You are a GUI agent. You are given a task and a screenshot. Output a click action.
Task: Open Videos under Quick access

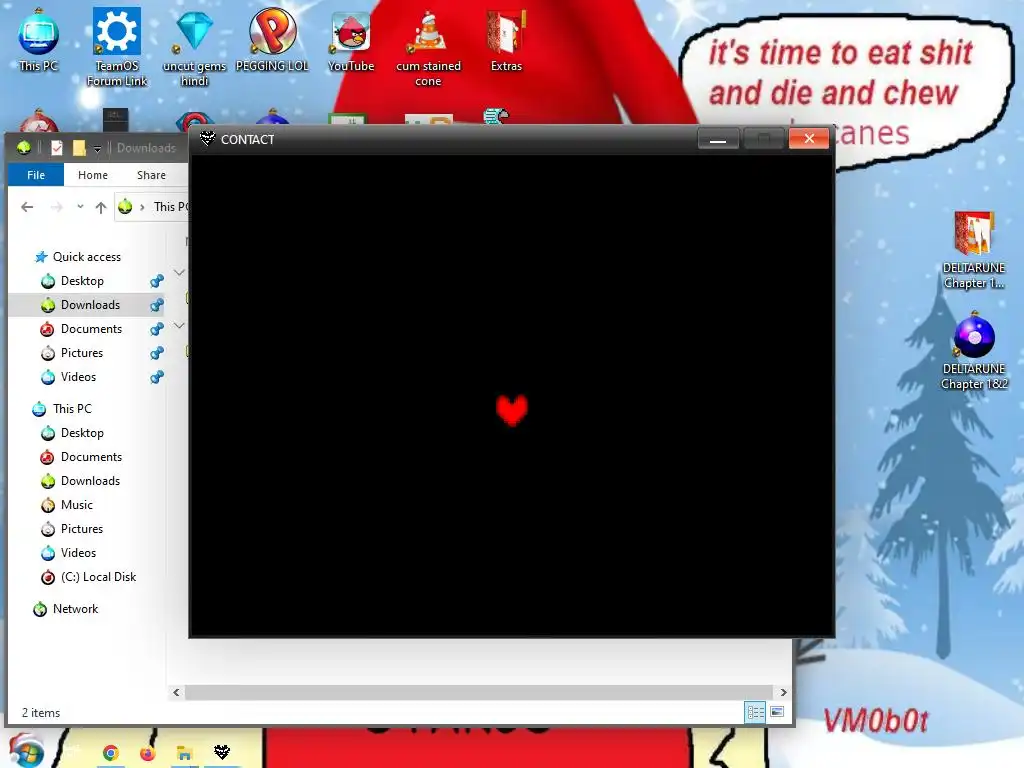pos(78,377)
